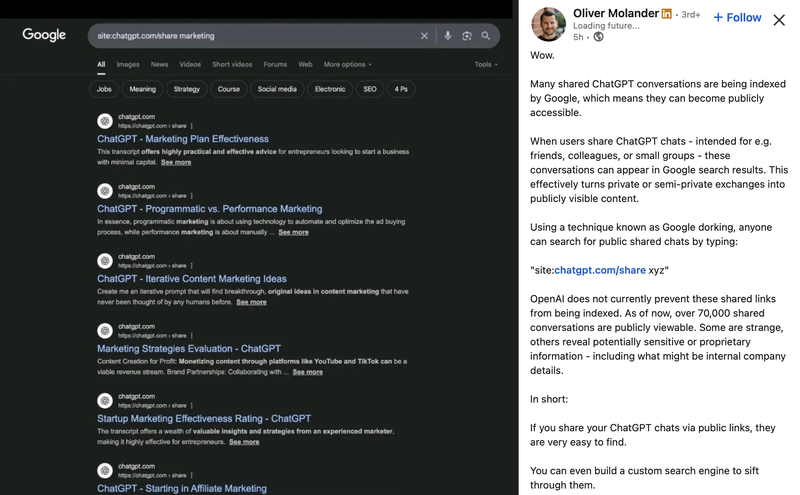800x495 pixels.
Task: Clear the search query with X icon
Action: click(424, 36)
